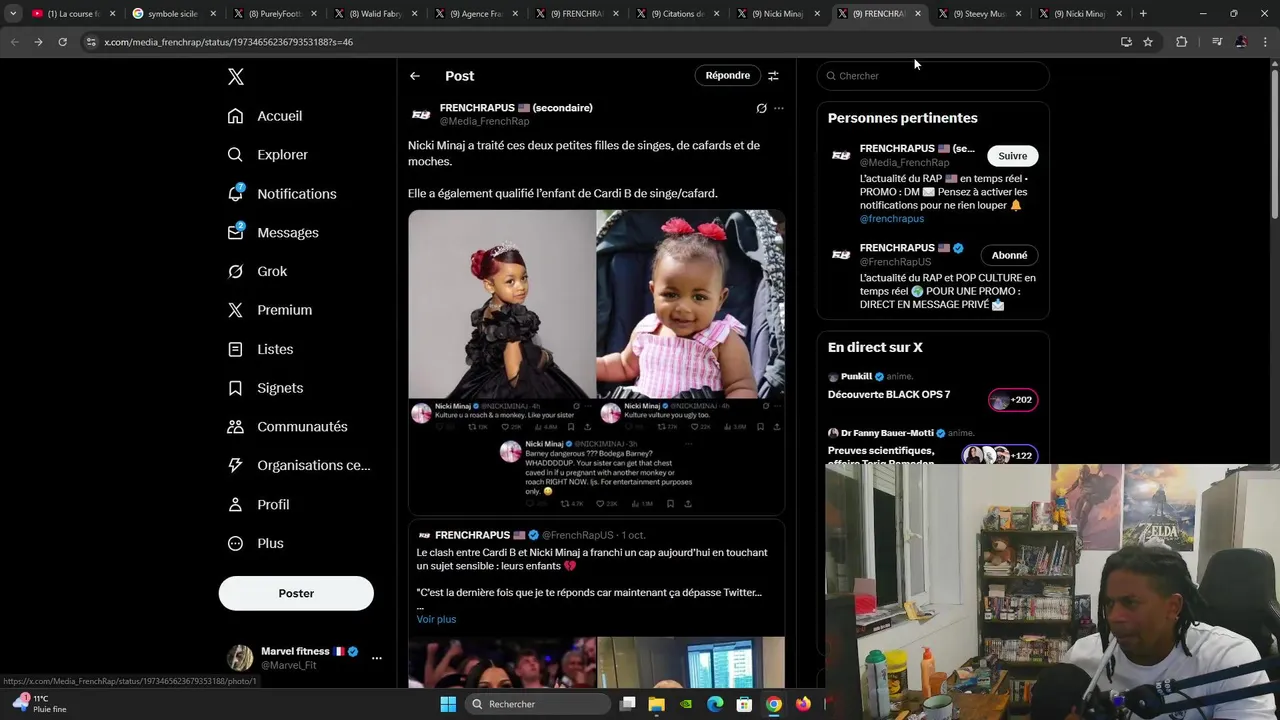Click the X logo in the sidebar
Image resolution: width=1280 pixels, height=720 pixels.
(235, 77)
